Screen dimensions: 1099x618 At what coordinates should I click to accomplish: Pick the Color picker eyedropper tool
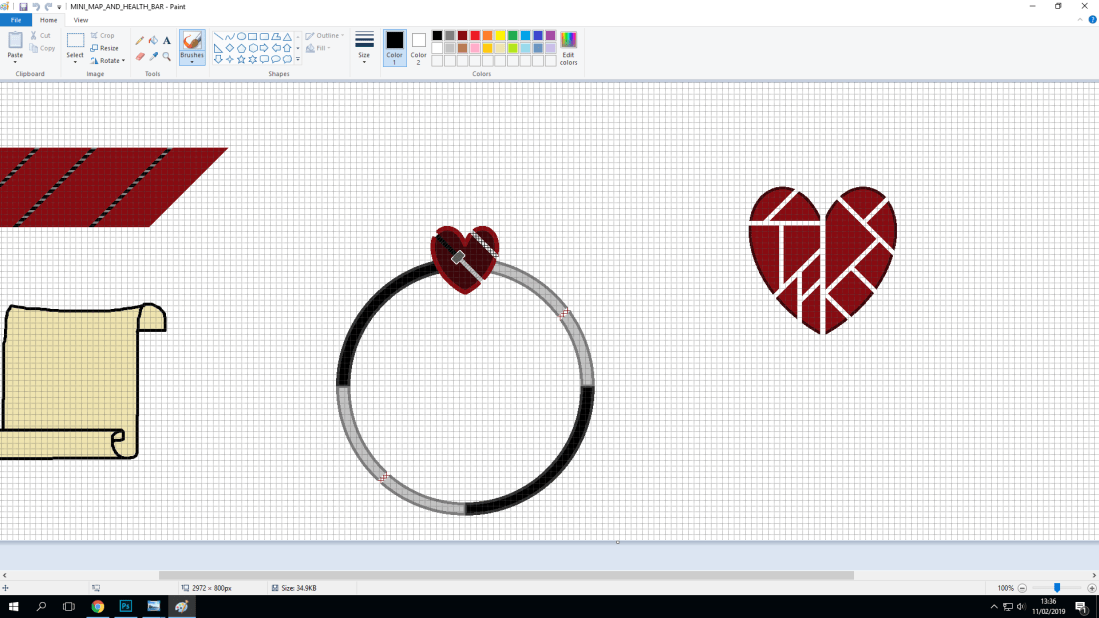click(153, 57)
